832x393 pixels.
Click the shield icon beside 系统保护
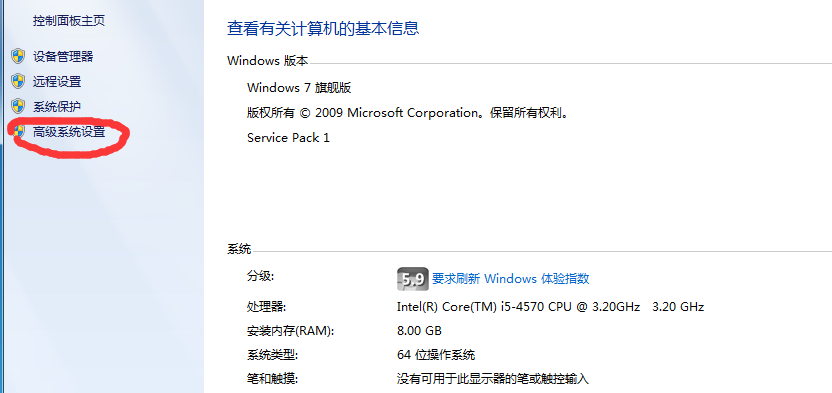click(x=18, y=106)
